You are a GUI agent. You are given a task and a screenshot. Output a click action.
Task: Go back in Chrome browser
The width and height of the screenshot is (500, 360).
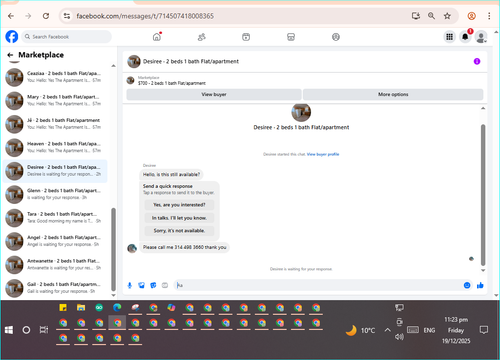click(x=11, y=16)
